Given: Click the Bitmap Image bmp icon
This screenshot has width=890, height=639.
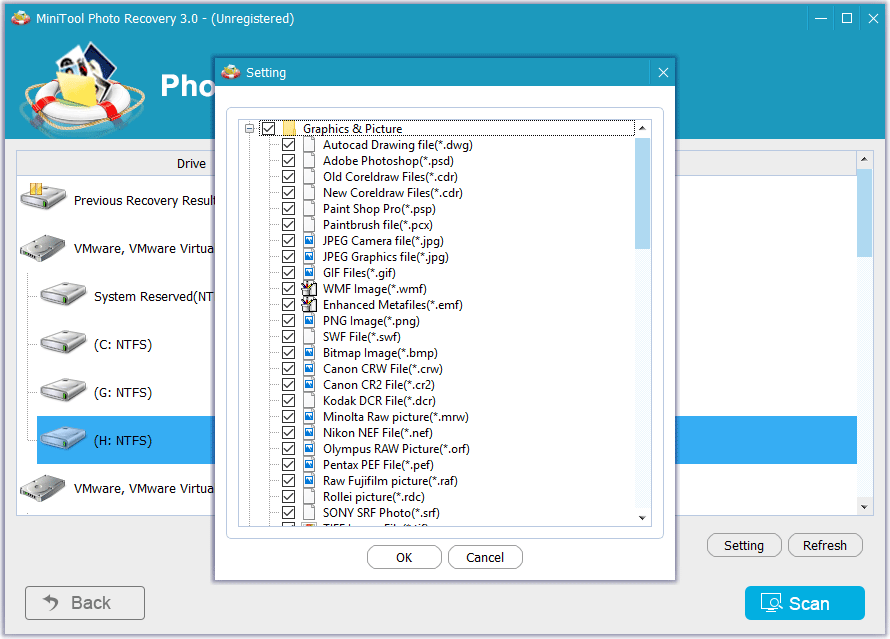Looking at the screenshot, I should (x=309, y=352).
